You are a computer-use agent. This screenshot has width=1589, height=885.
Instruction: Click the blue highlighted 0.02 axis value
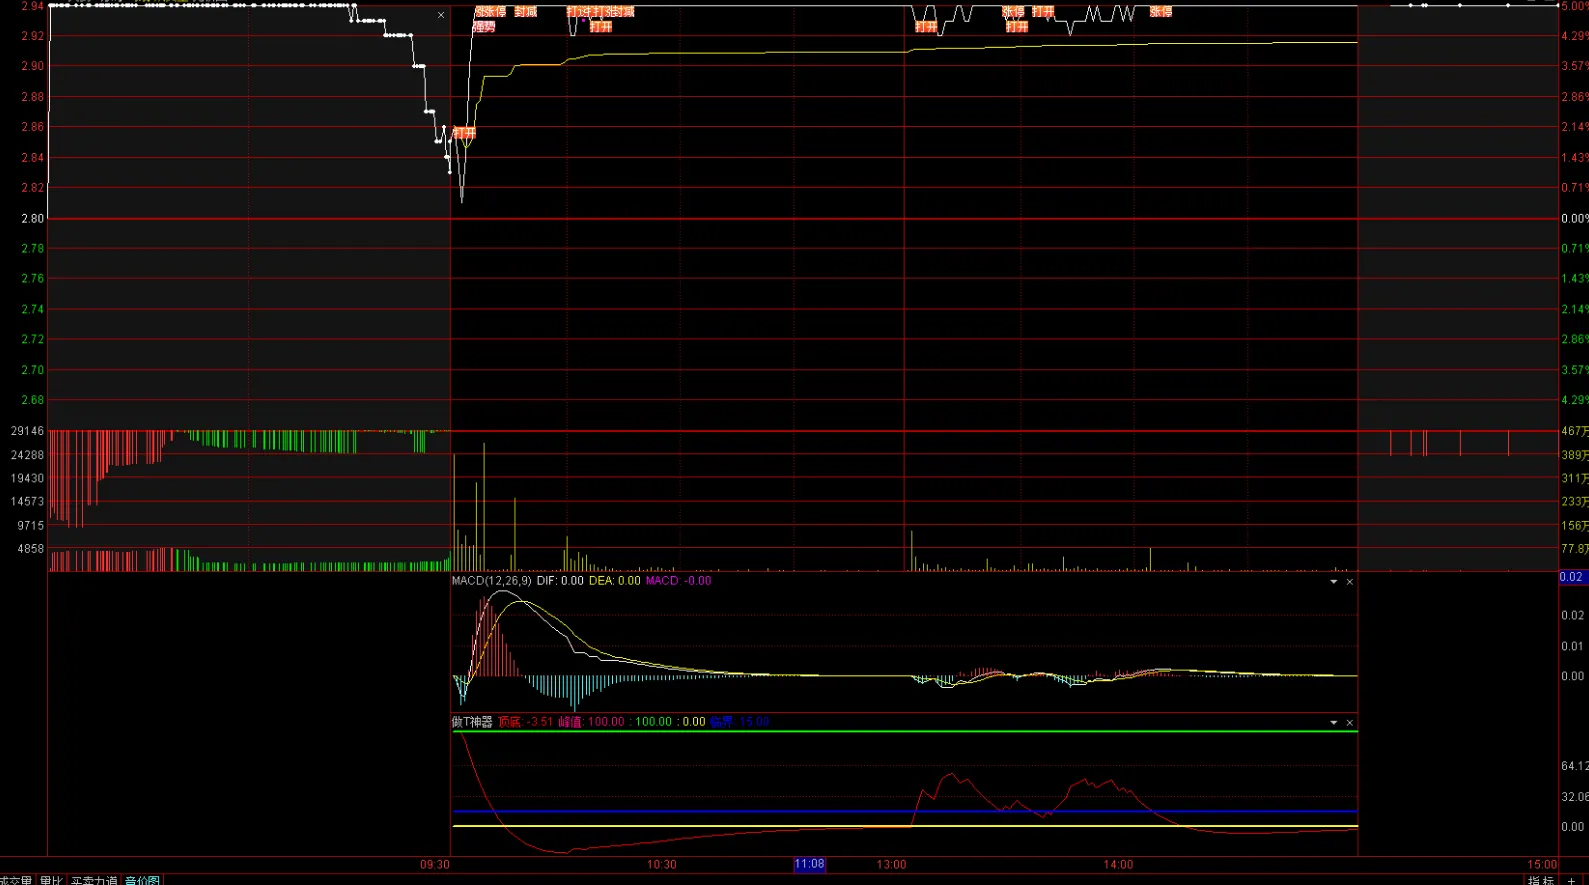click(x=1572, y=577)
